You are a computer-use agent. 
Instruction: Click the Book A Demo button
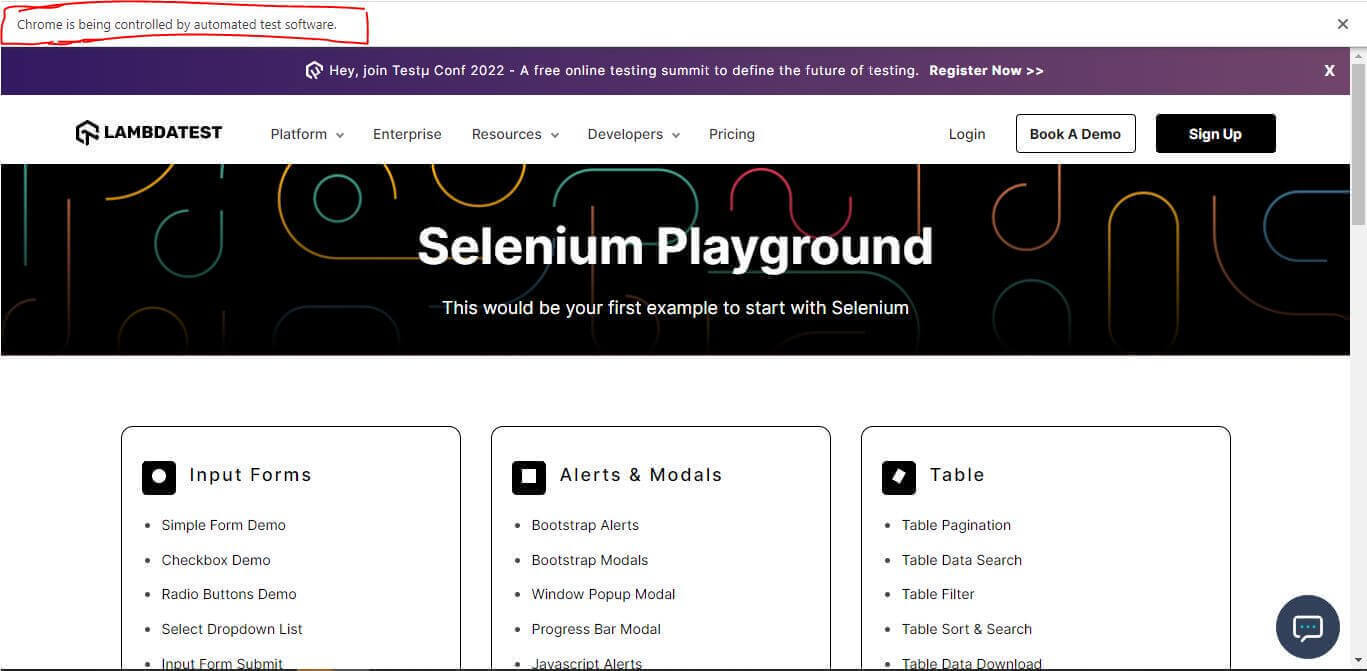[x=1075, y=132]
